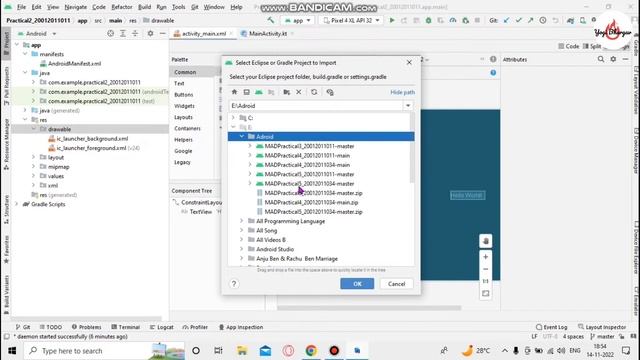Refresh the file tree in import dialog
Image resolution: width=640 pixels, height=360 pixels.
click(x=314, y=92)
